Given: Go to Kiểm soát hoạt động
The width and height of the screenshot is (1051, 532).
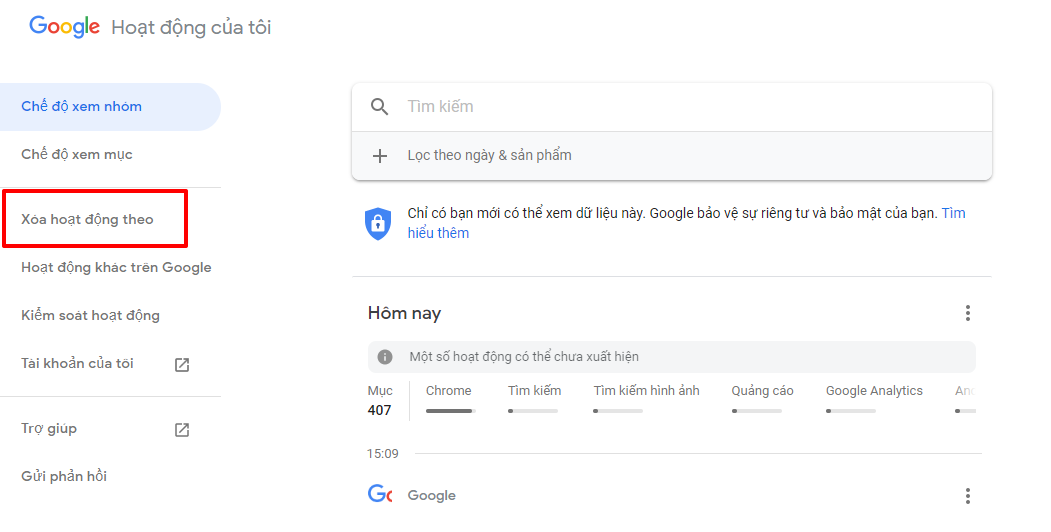Looking at the screenshot, I should tap(90, 316).
